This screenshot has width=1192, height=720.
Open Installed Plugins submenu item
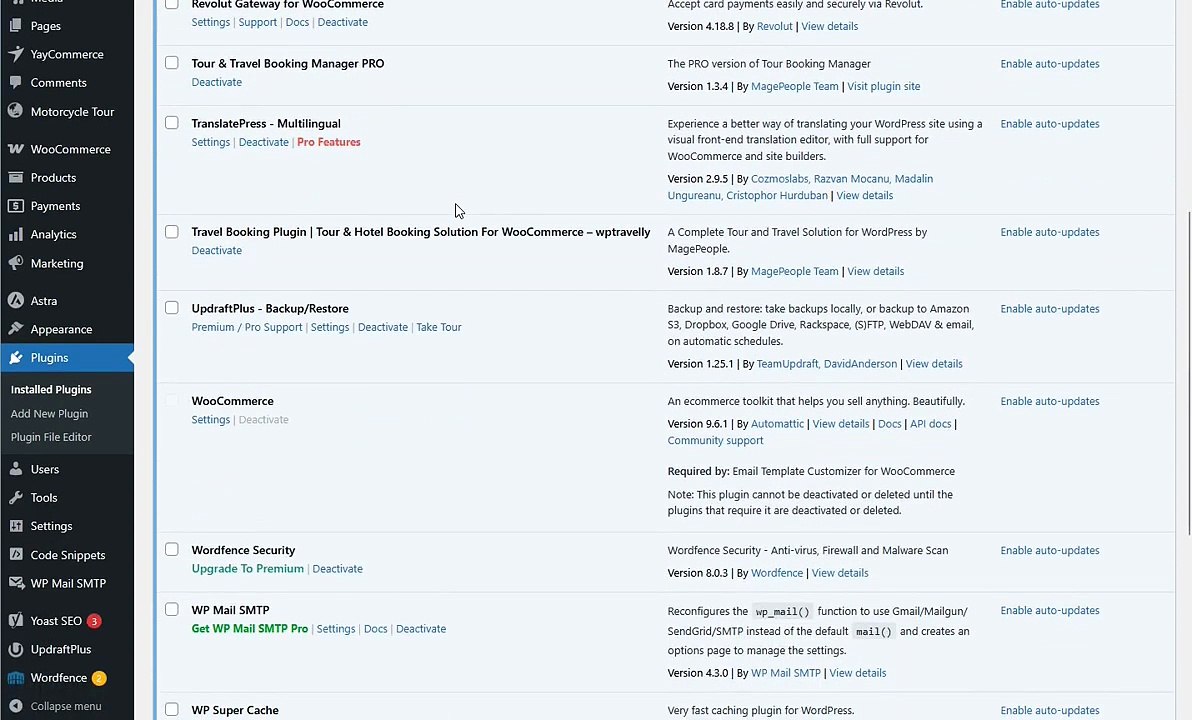tap(51, 389)
